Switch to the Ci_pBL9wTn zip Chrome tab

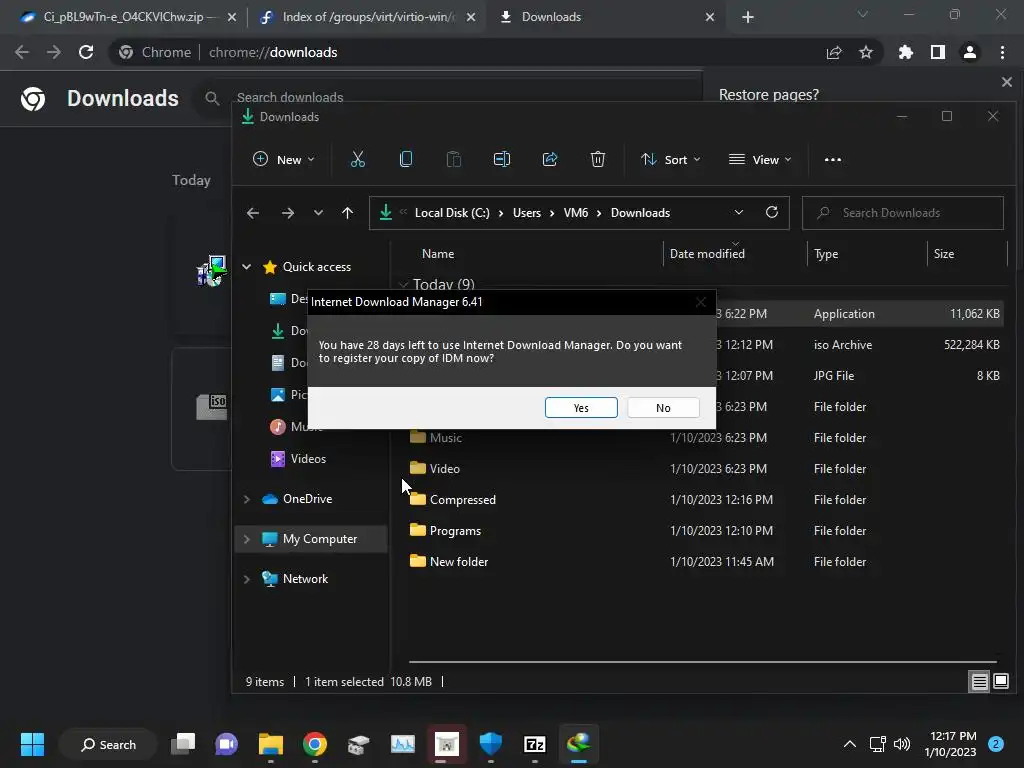121,17
